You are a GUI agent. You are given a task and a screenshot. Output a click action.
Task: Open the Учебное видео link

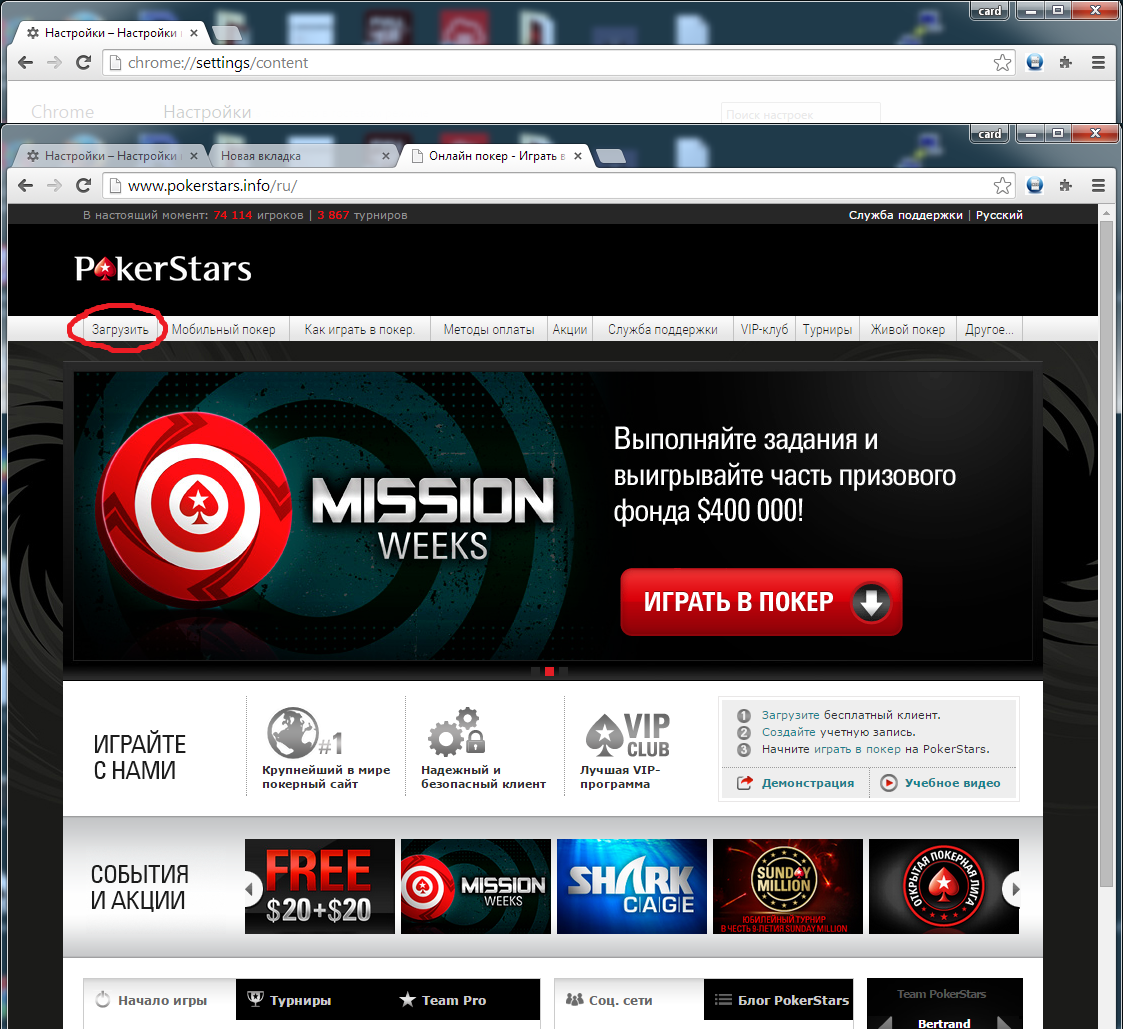[951, 783]
